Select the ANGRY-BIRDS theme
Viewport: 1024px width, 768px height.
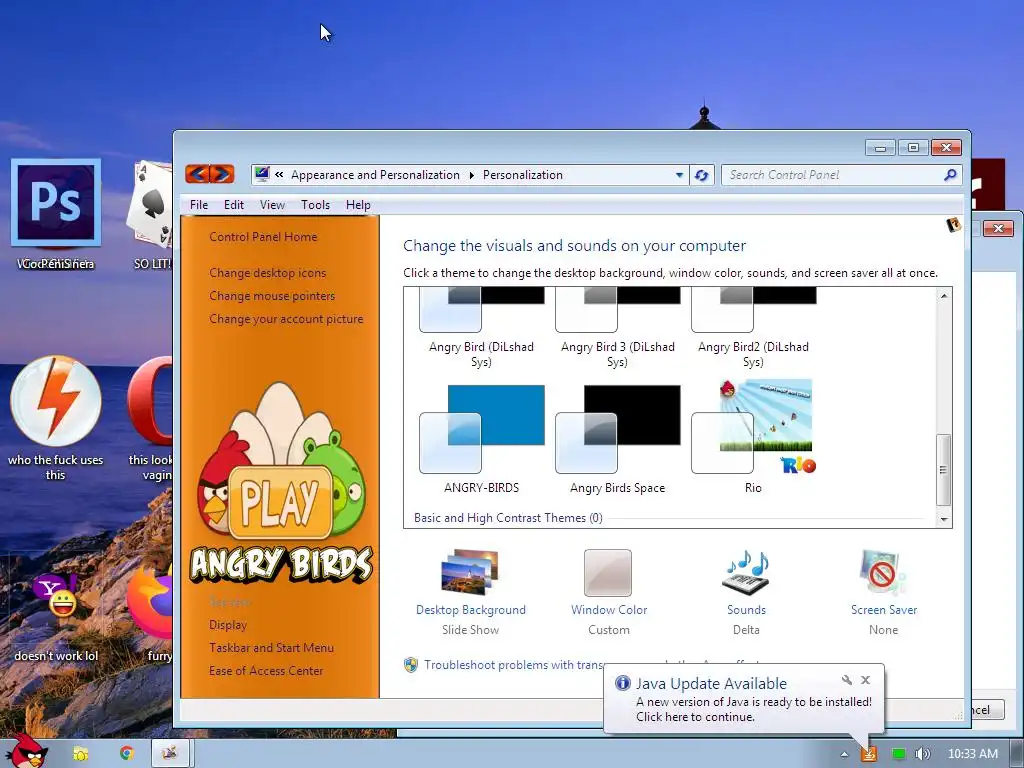pos(482,439)
